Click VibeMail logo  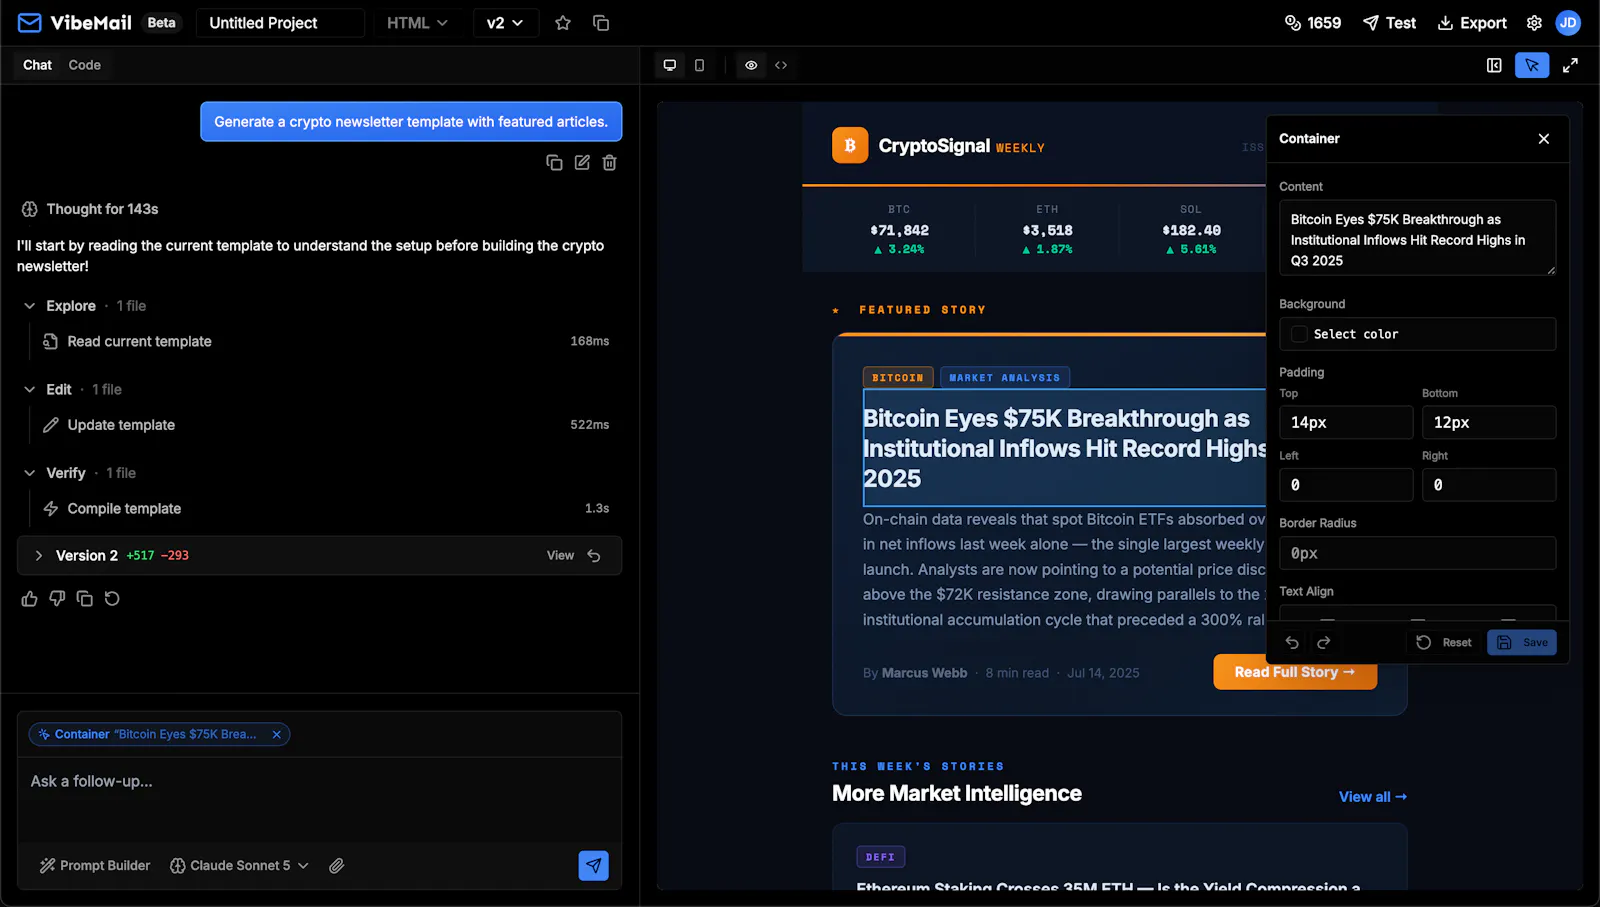click(75, 23)
